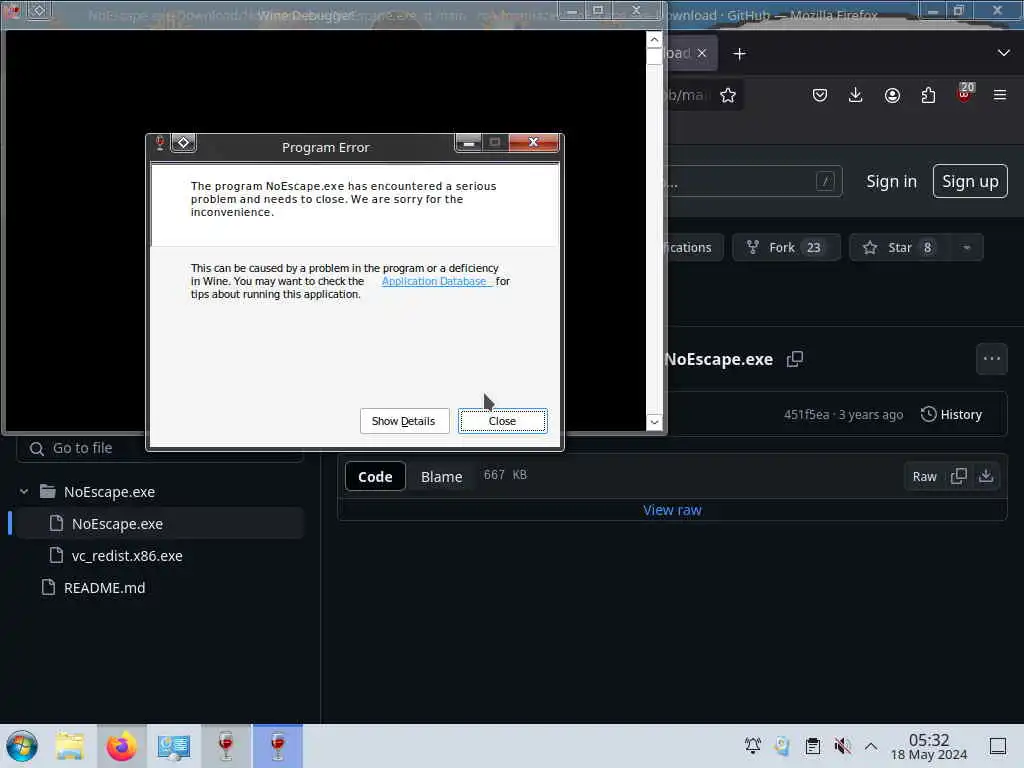Click the Raw button
Screen dimensions: 1024x768
click(x=924, y=477)
